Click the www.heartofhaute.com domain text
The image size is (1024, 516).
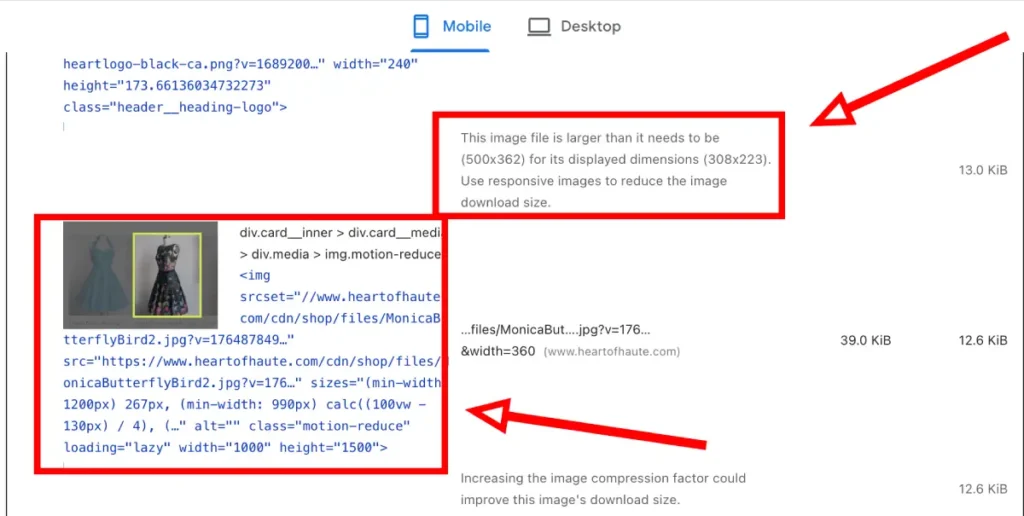614,352
